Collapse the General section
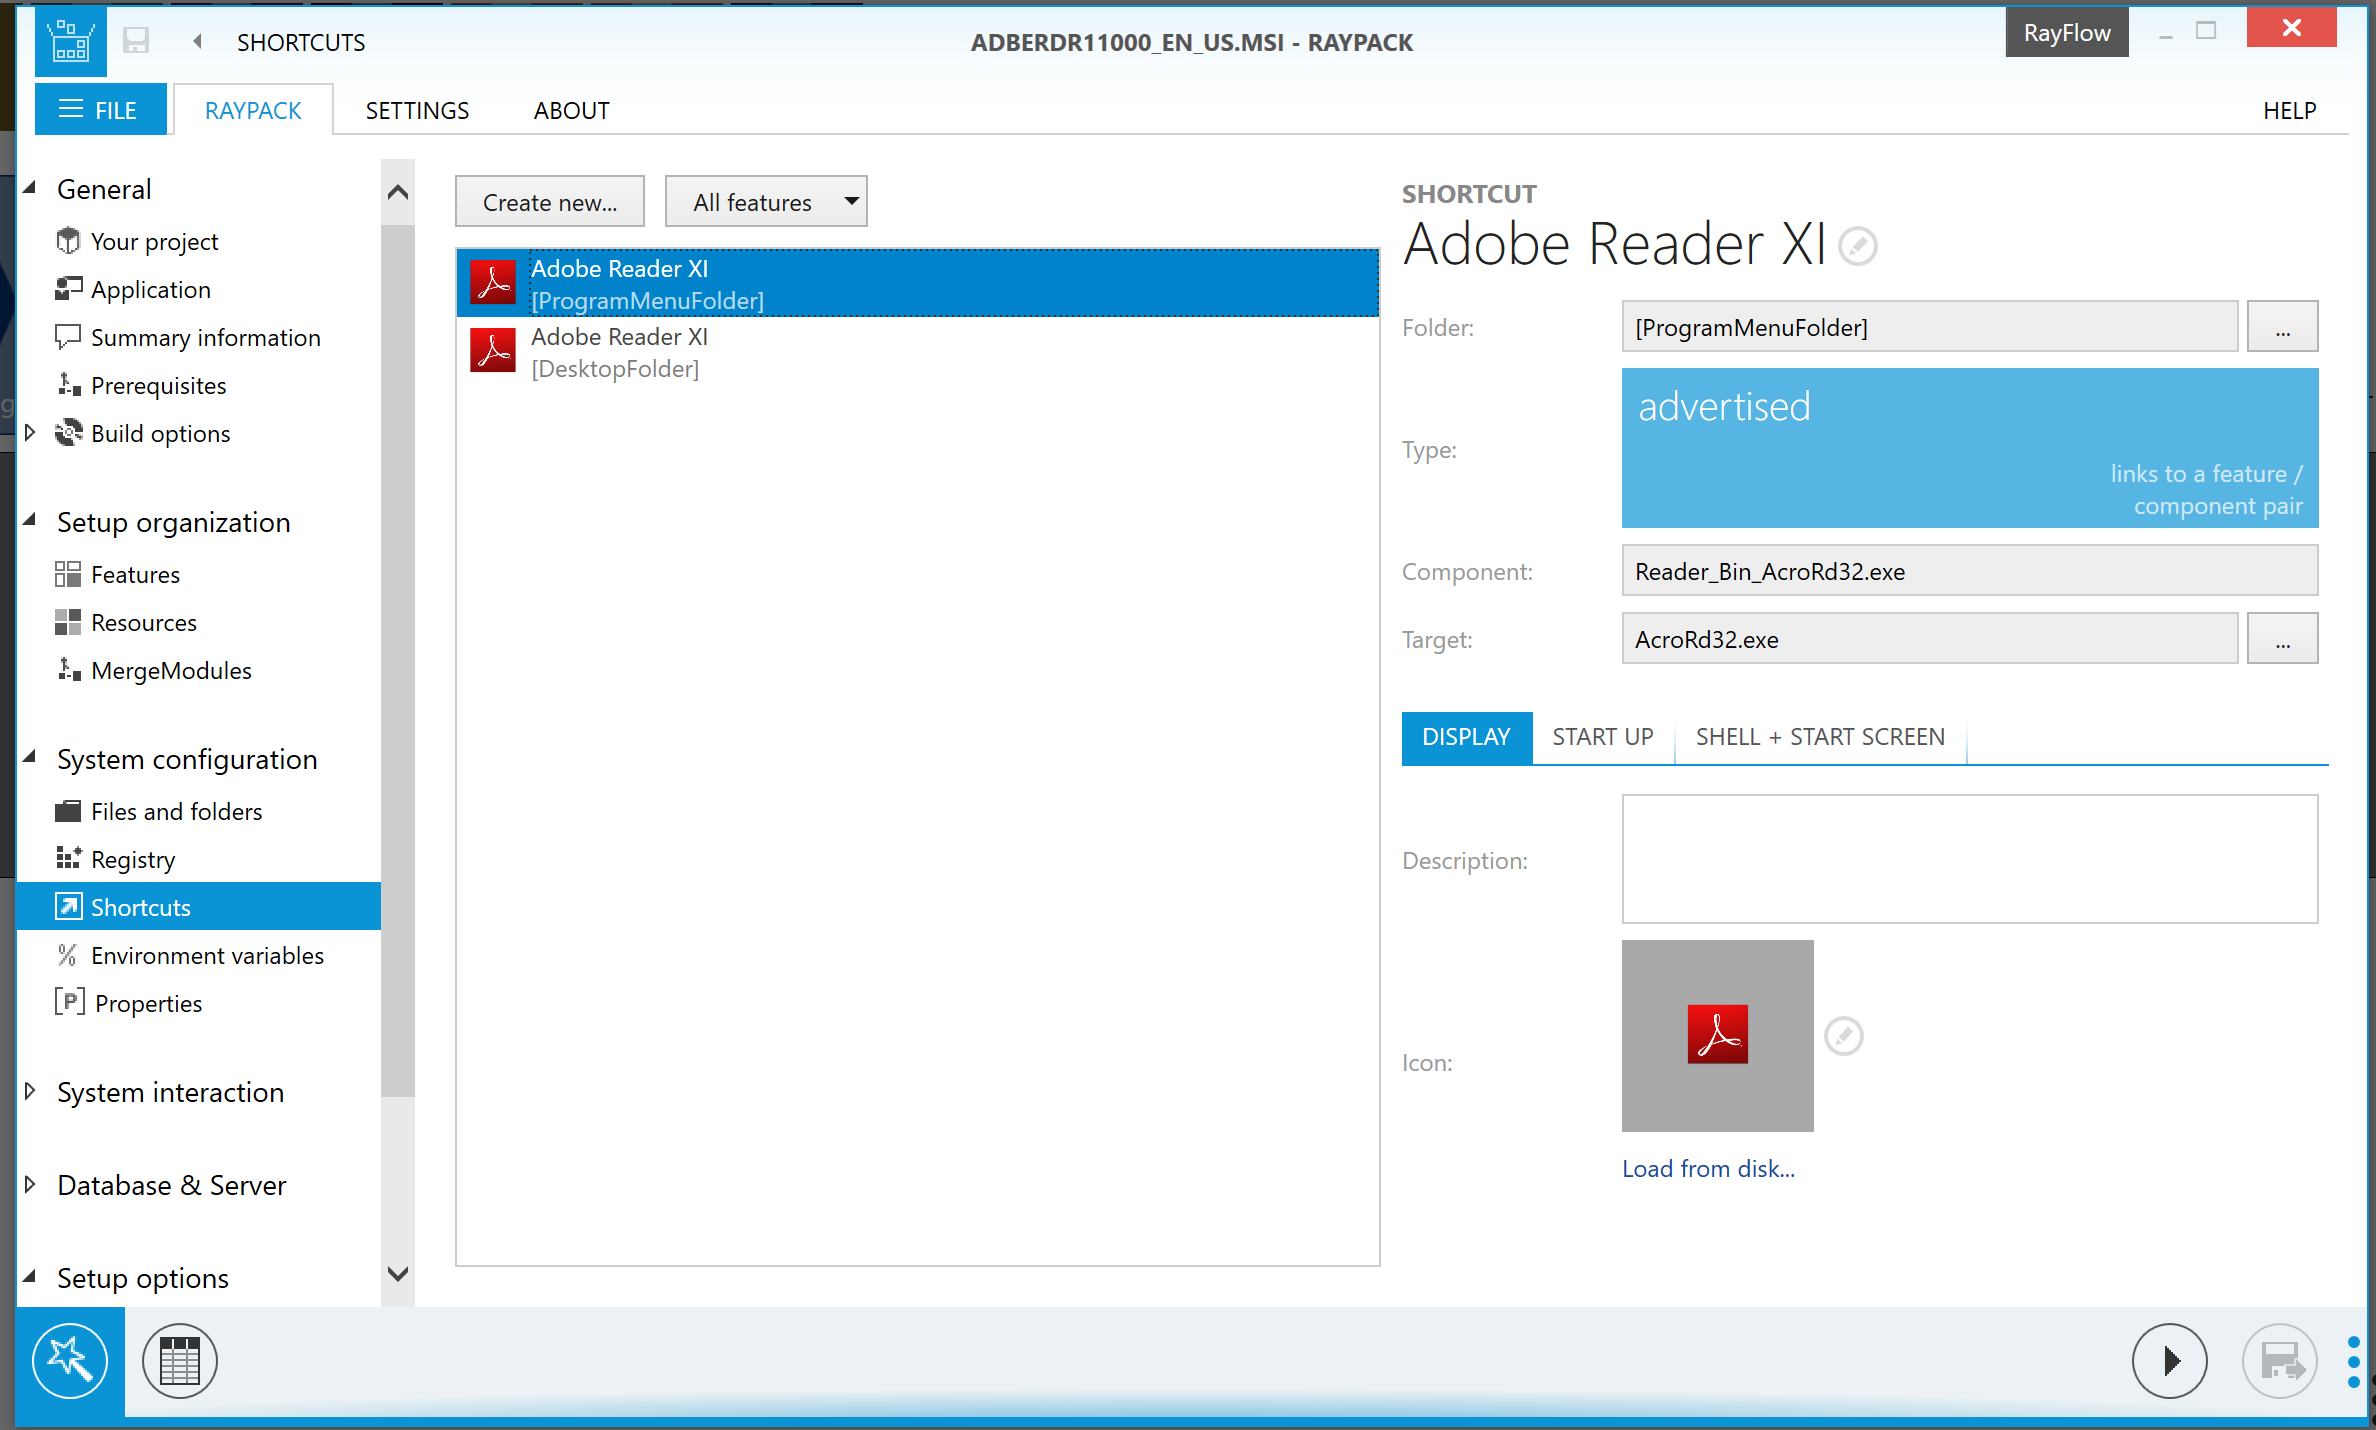This screenshot has width=2376, height=1430. pos(30,188)
